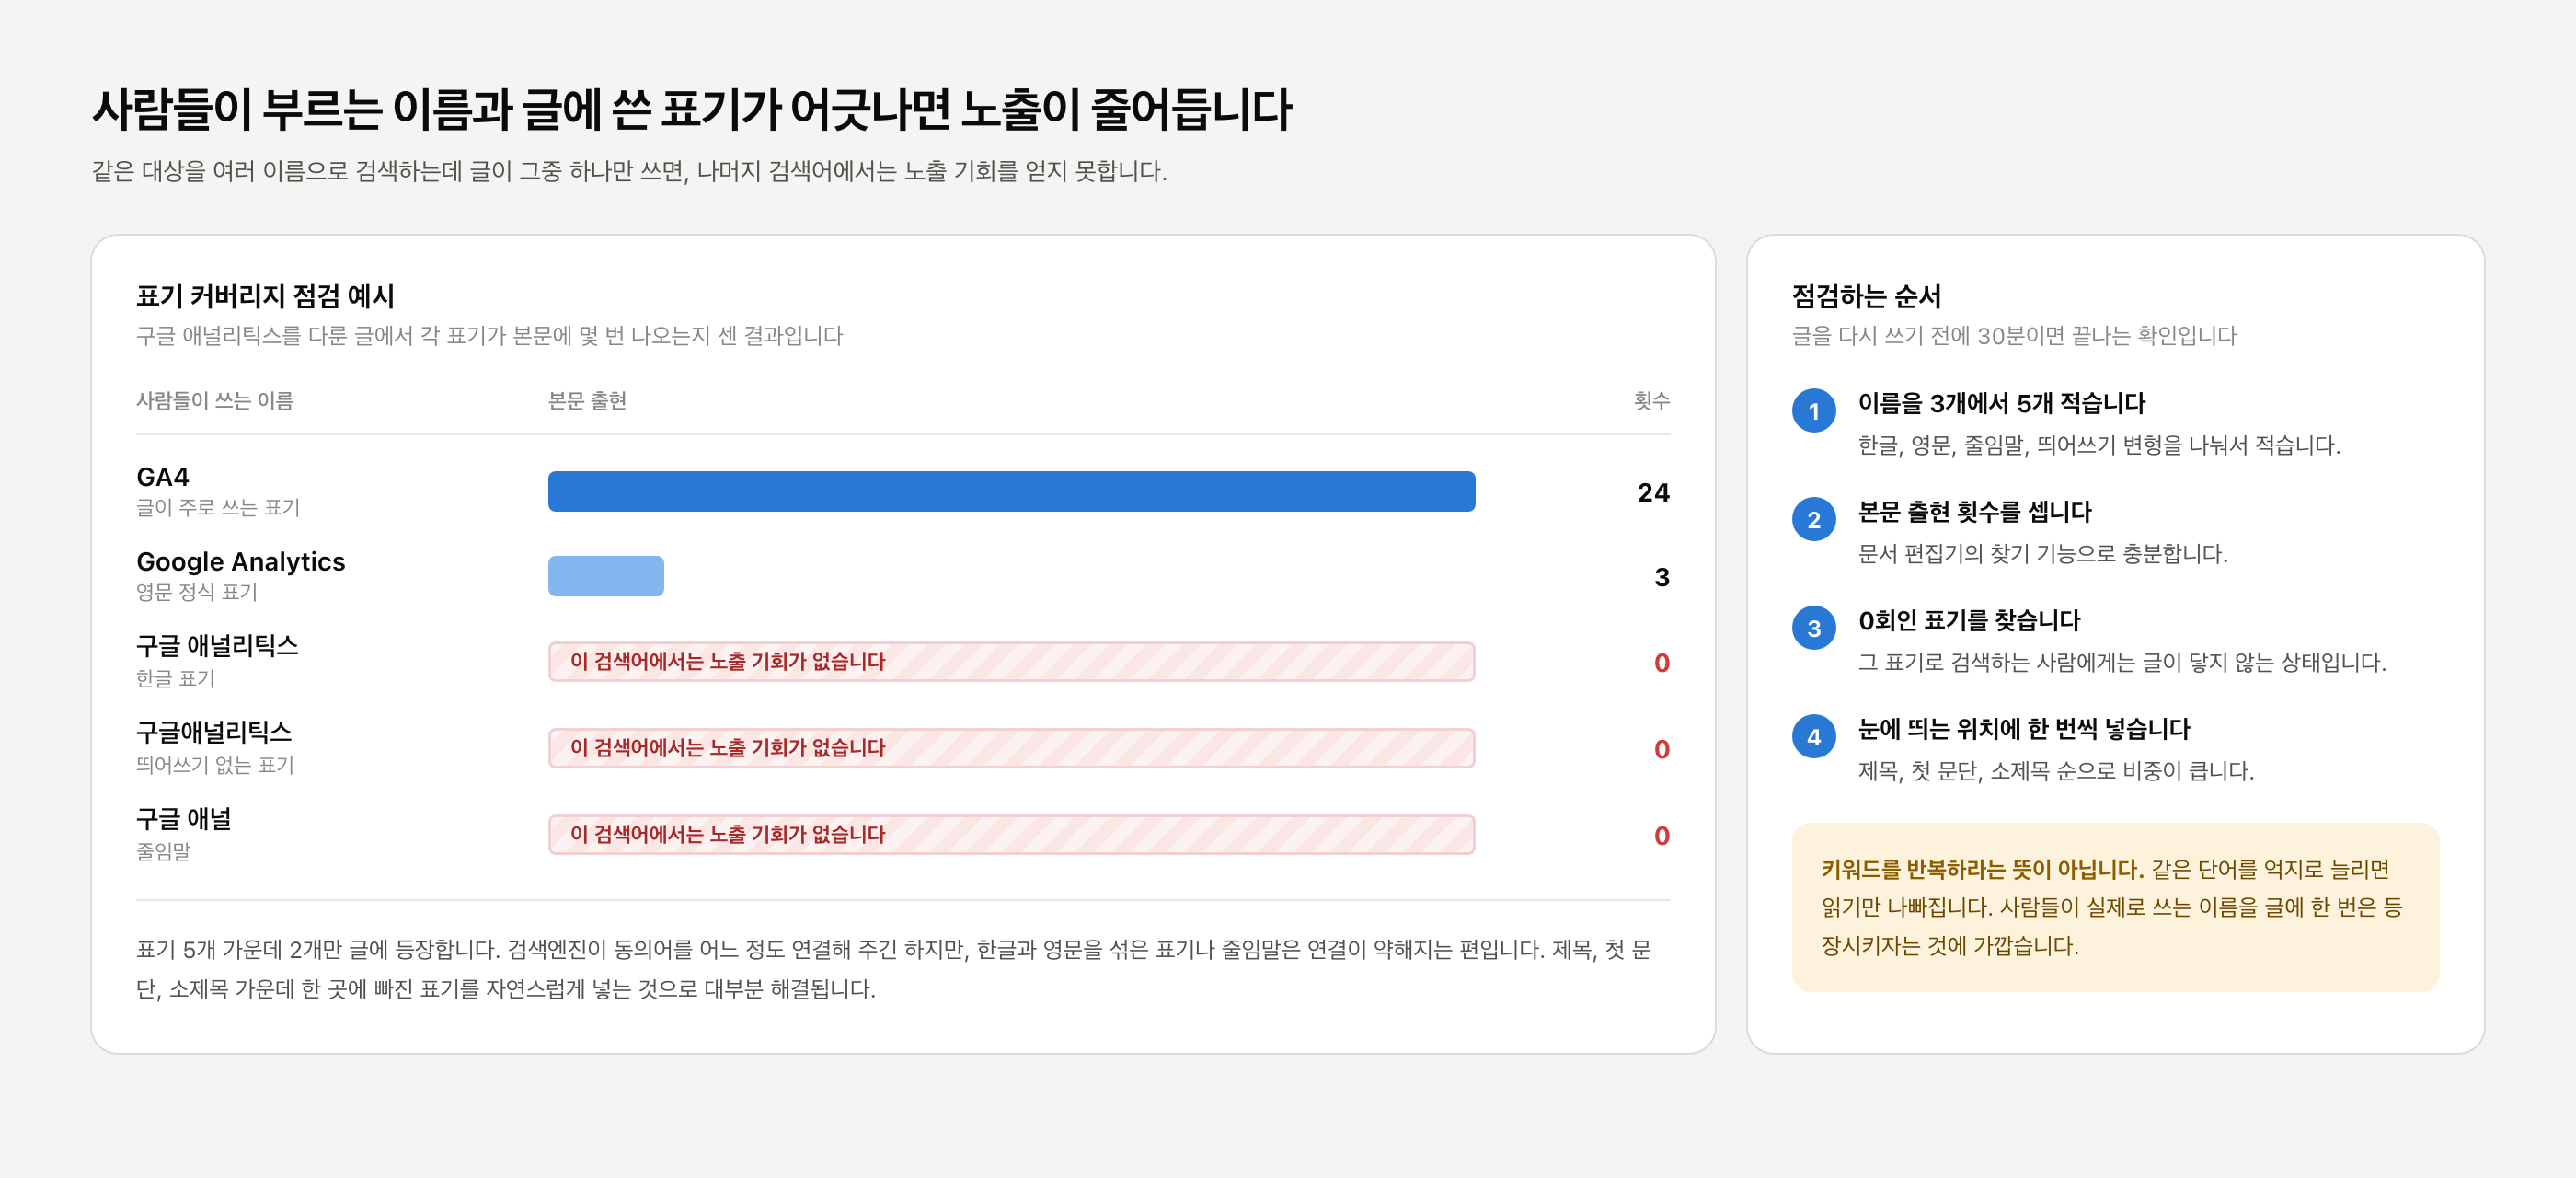The image size is (2576, 1178).
Task: Click the step title 눈에 띄는 위치에 한 번씩
Action: click(x=2024, y=729)
